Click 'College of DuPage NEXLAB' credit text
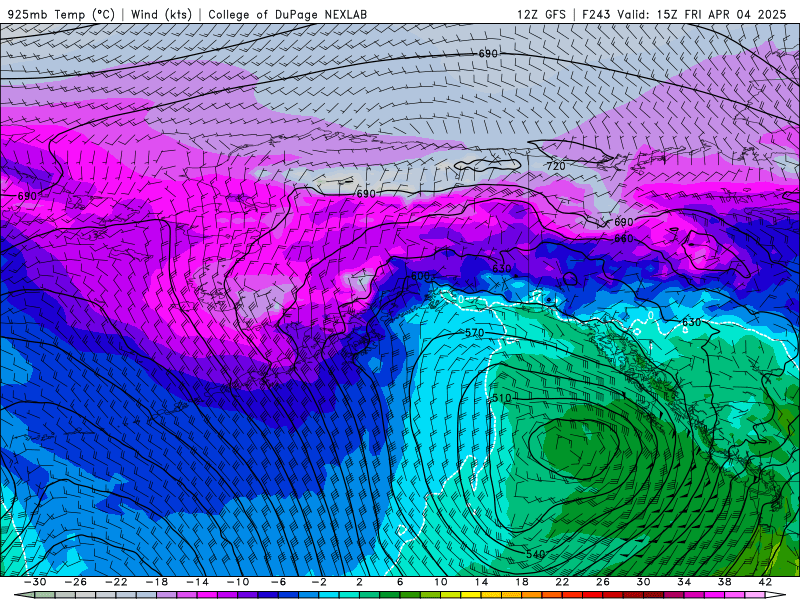Screen dimensions: 800x600 point(287,14)
